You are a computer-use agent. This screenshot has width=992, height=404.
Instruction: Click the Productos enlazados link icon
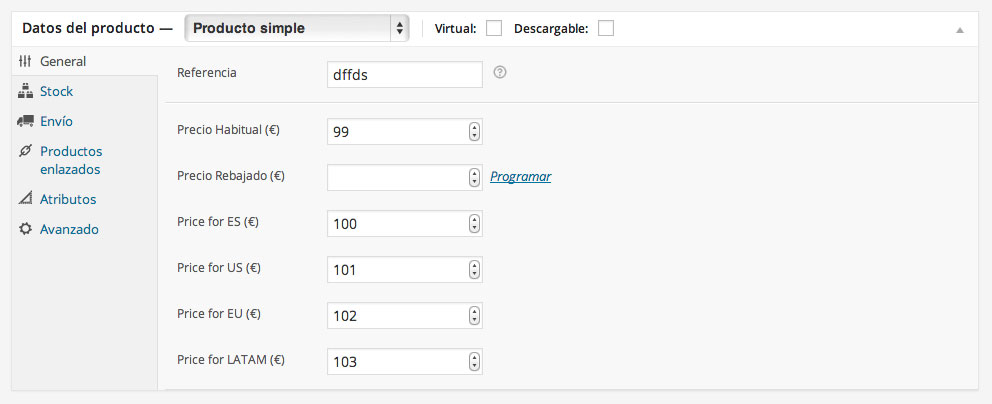25,151
